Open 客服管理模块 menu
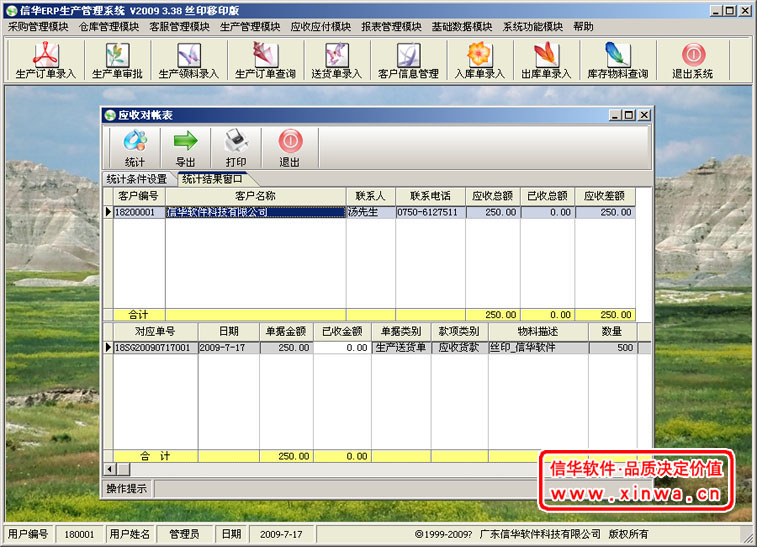Image resolution: width=757 pixels, height=547 pixels. point(180,27)
